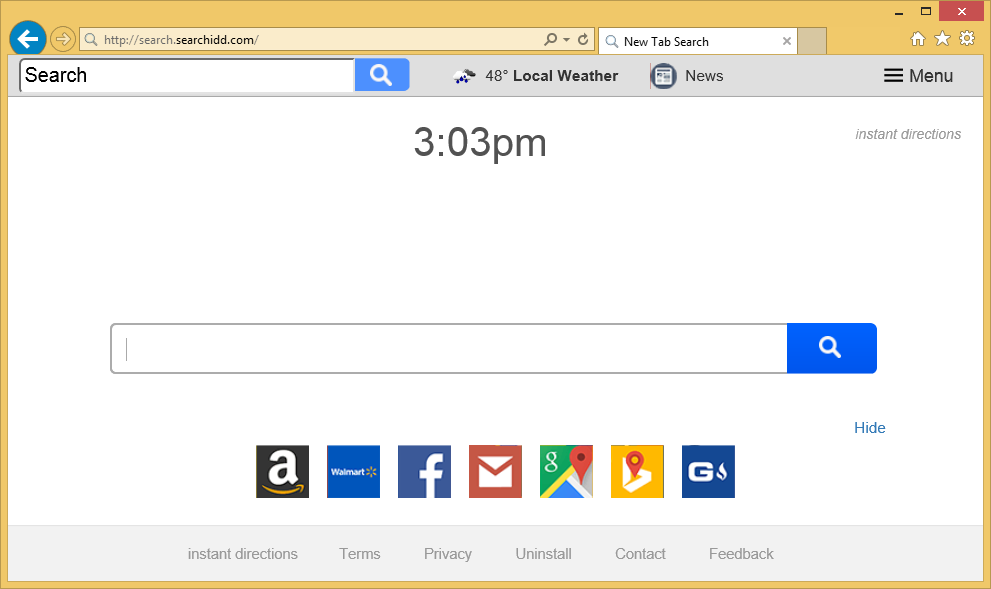Screen dimensions: 991x589
Task: Open the Walmart shortcut tile
Action: coord(353,471)
